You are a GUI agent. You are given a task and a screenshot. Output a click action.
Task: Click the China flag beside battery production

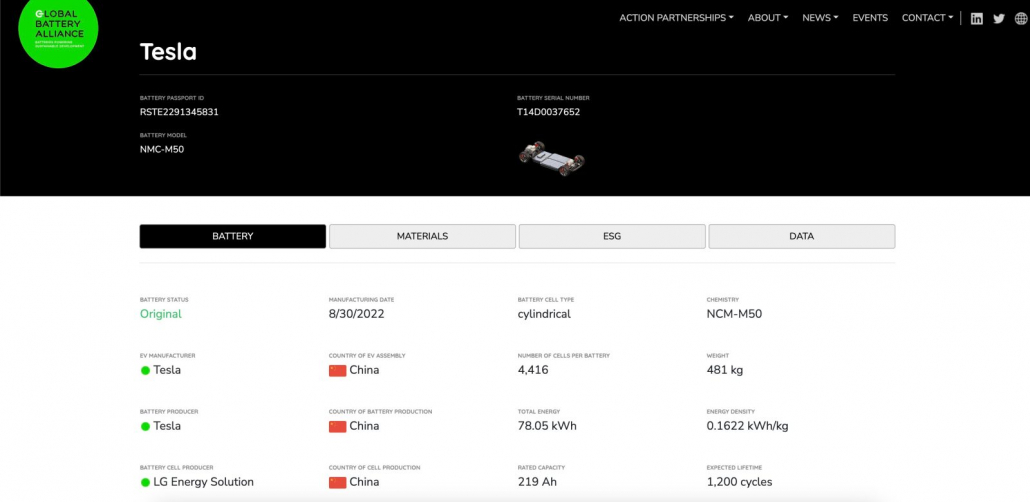pyautogui.click(x=338, y=426)
